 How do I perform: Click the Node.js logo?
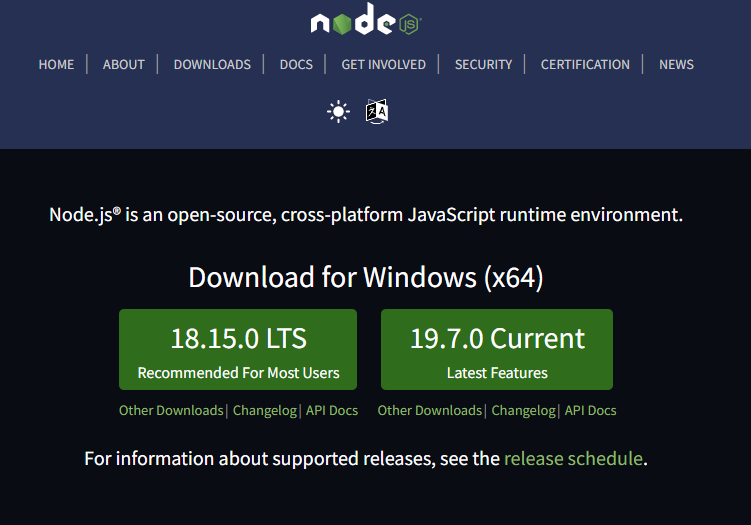(x=366, y=20)
